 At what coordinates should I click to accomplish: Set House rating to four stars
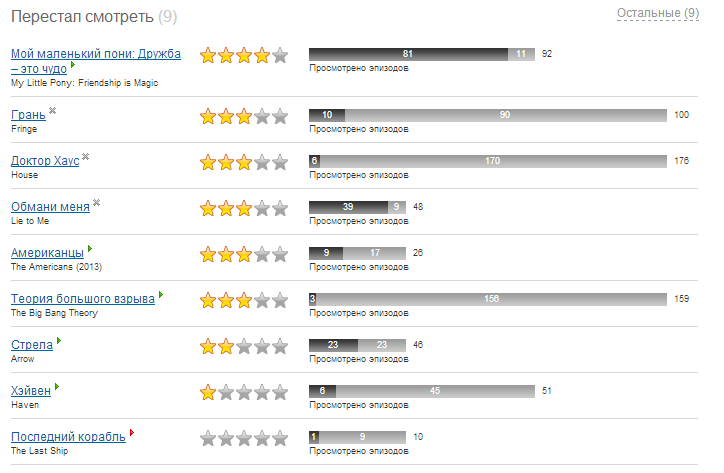(x=262, y=162)
